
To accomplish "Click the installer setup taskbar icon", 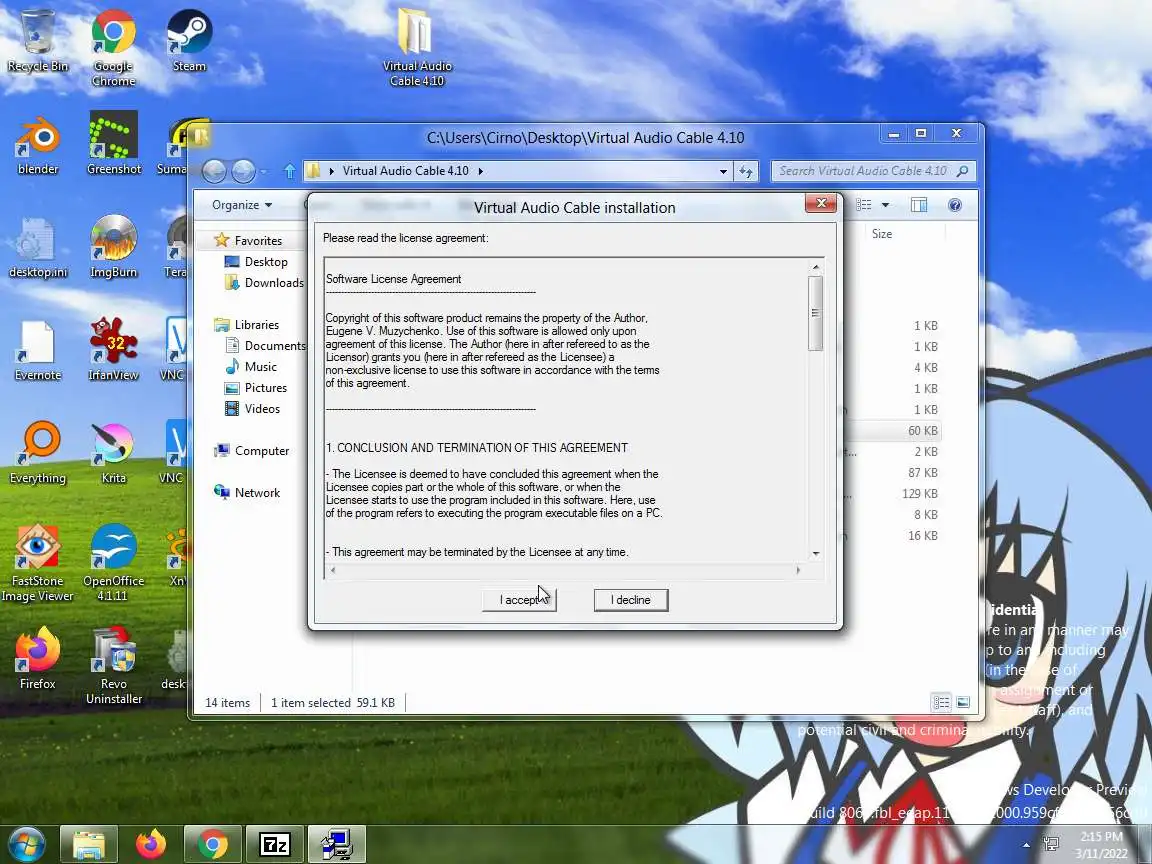I will 336,844.
